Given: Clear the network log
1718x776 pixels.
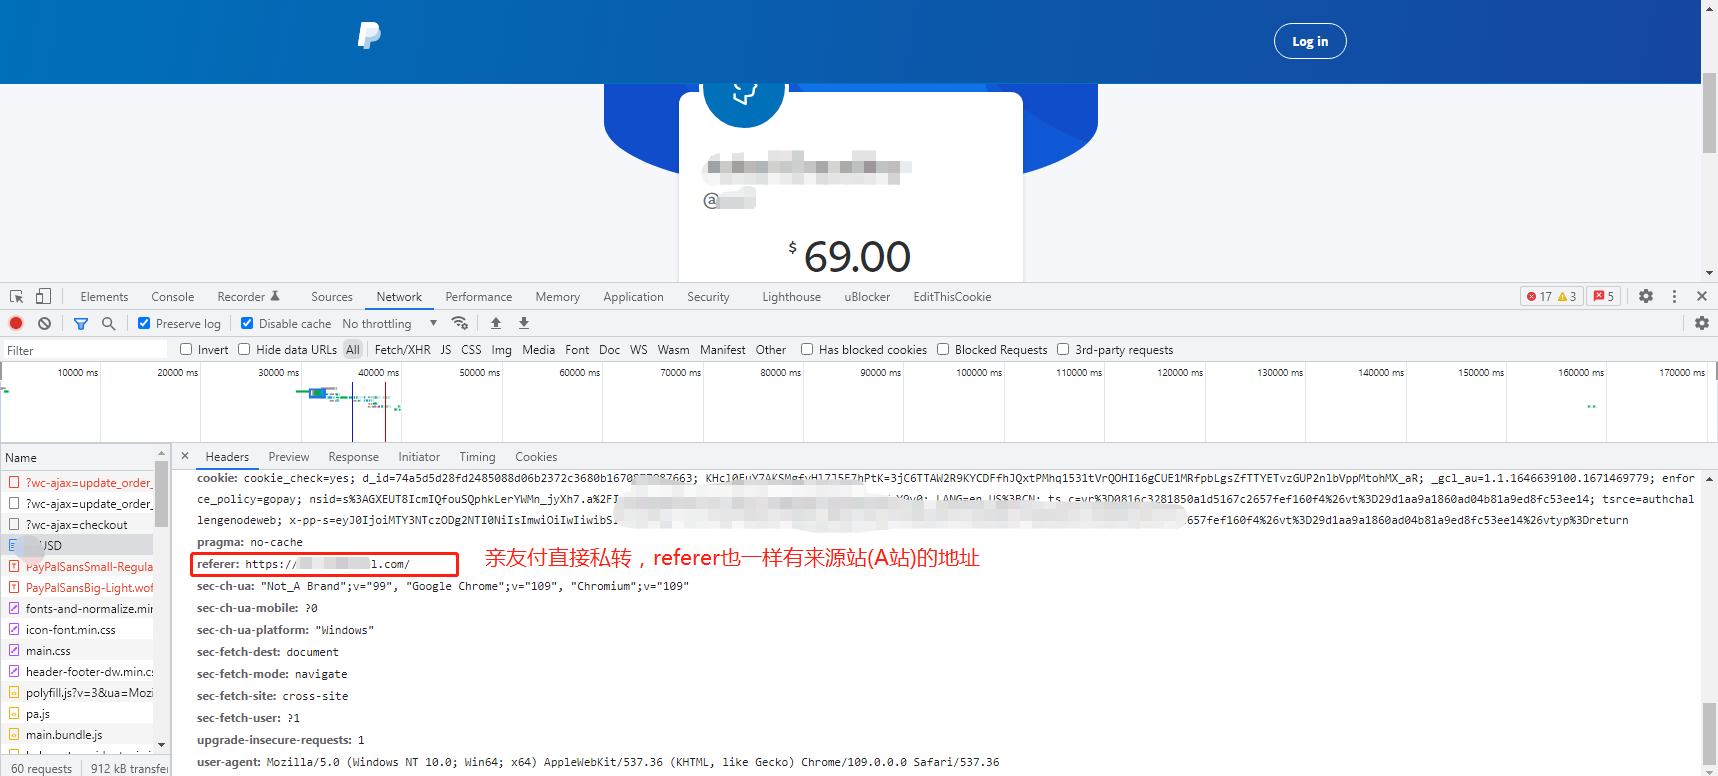Looking at the screenshot, I should 44,323.
